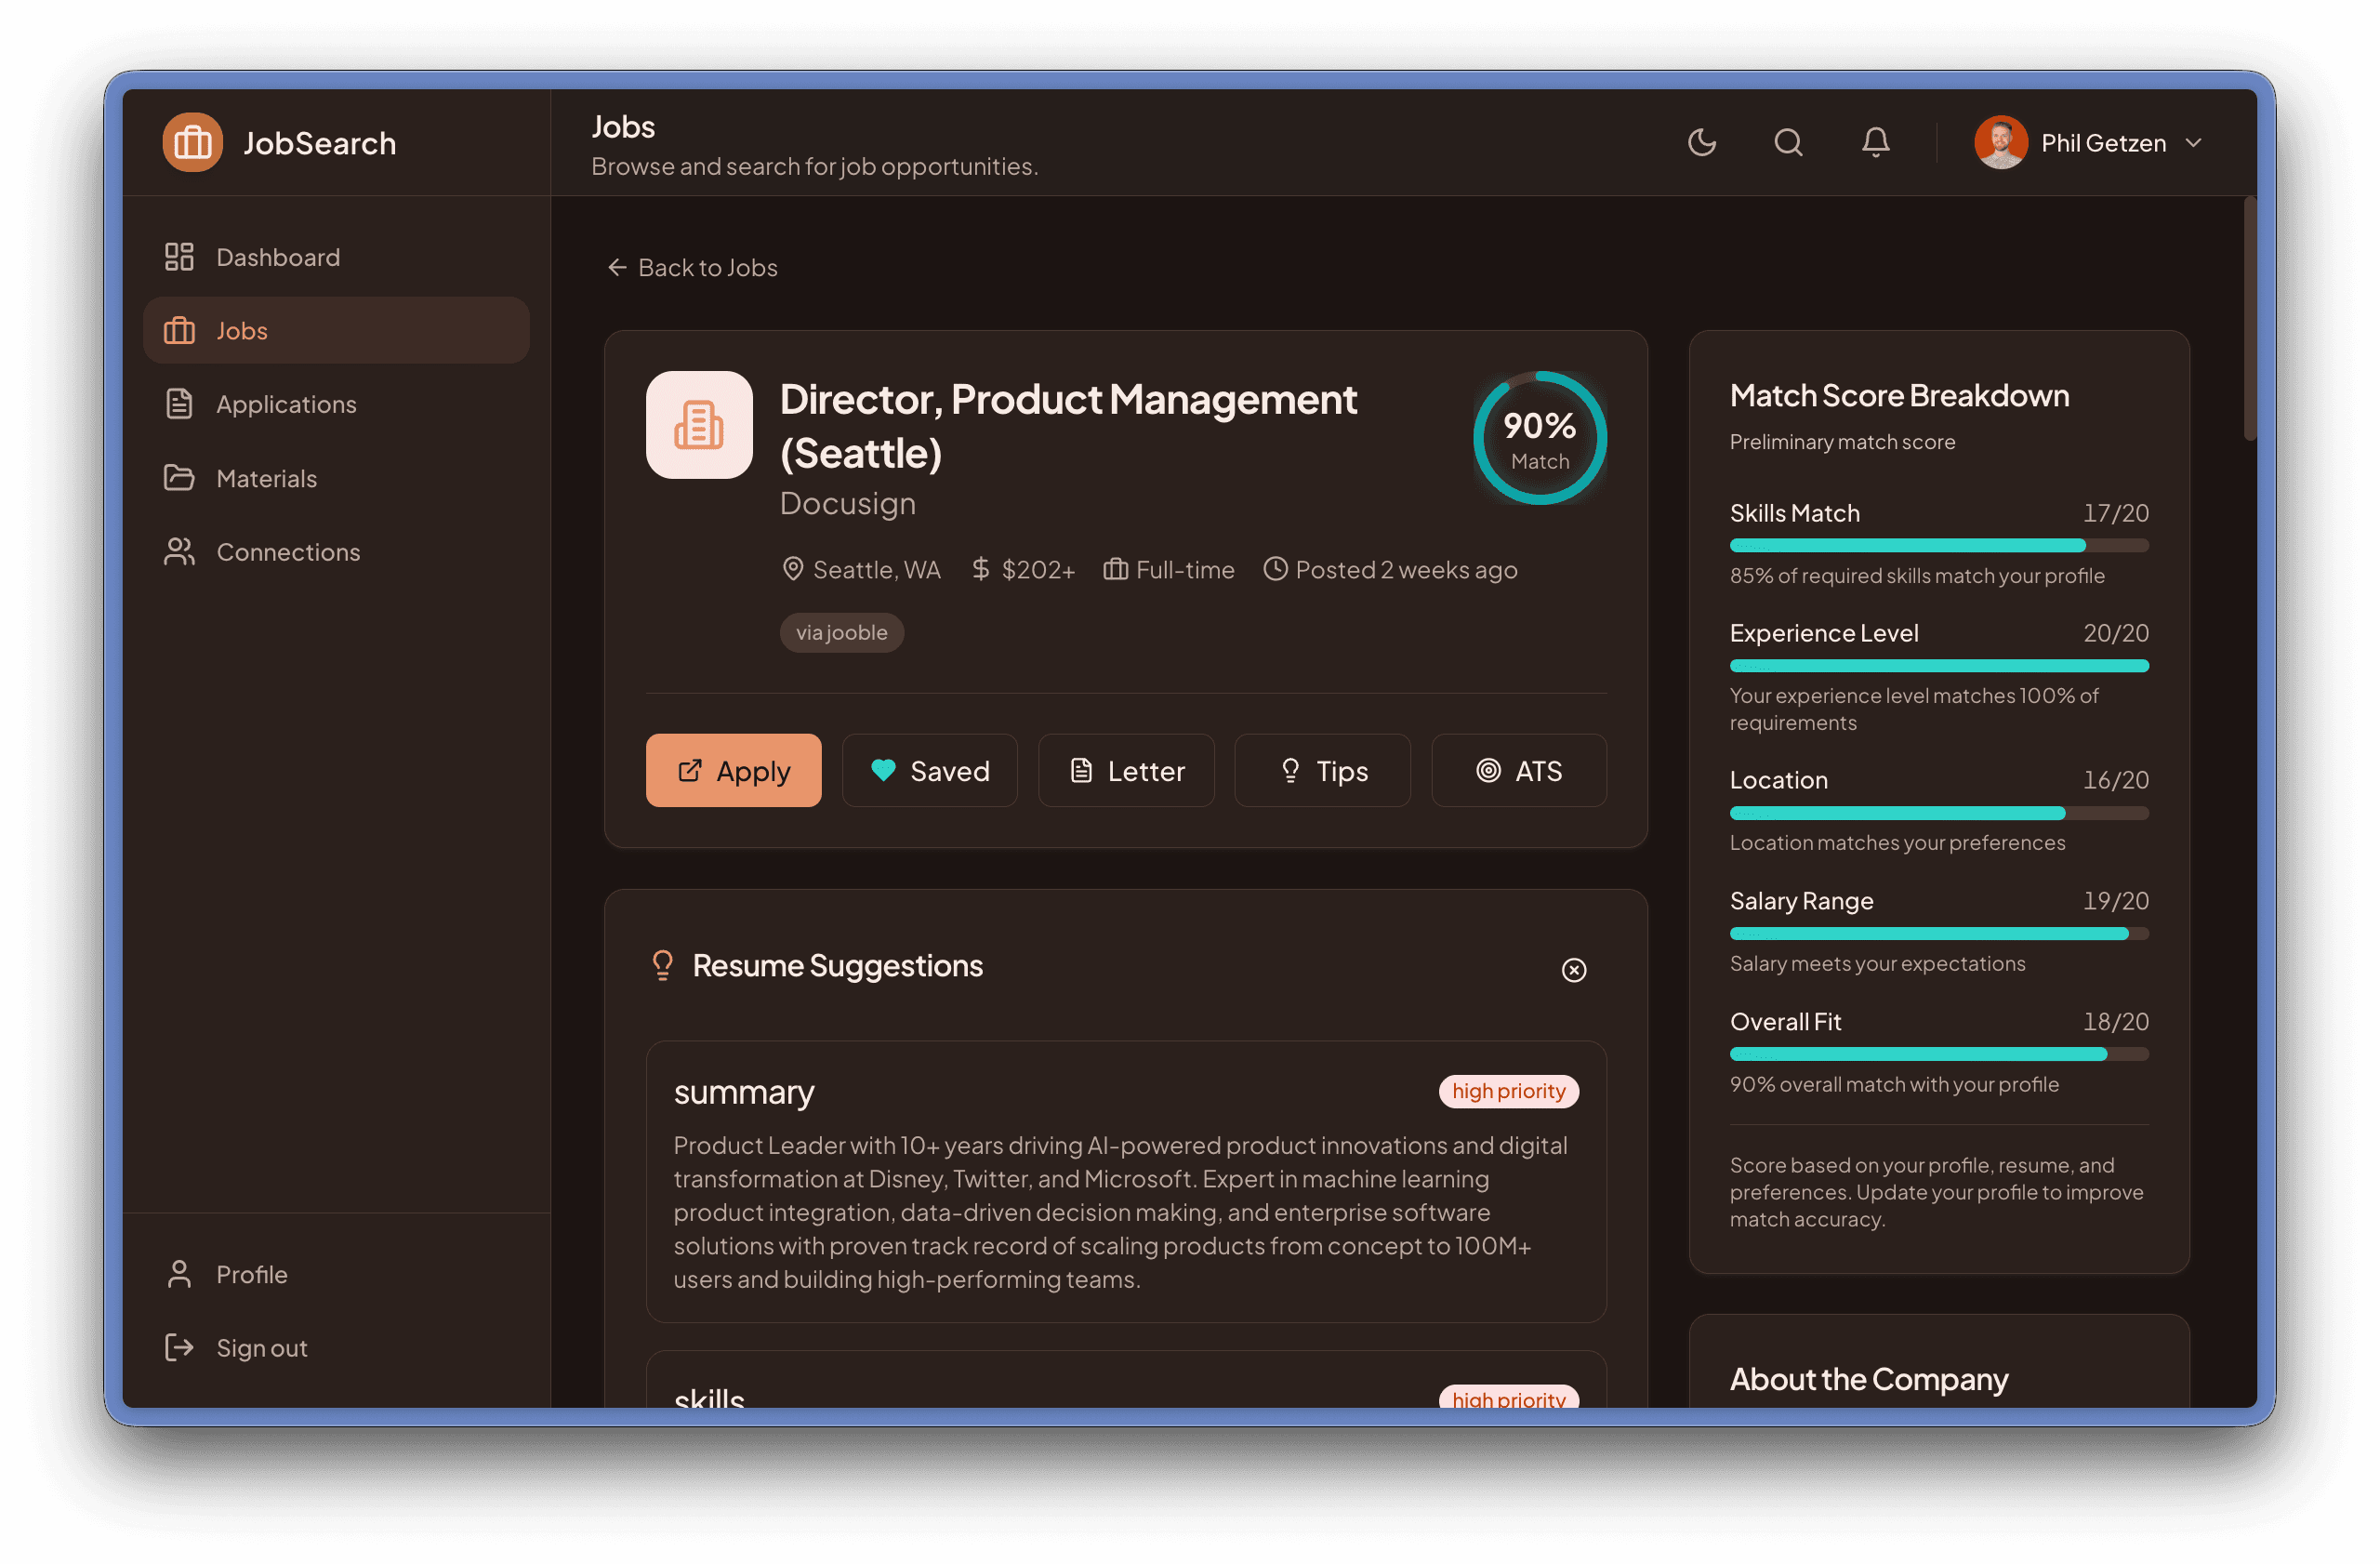Click the Skills Match progress bar
Screen dimensions: 2380x1564
(1938, 546)
